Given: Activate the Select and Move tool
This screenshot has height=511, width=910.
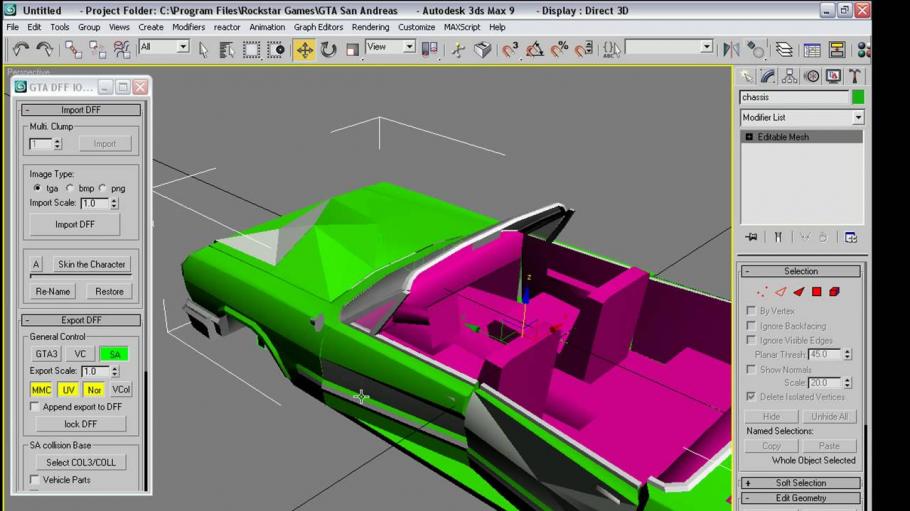Looking at the screenshot, I should point(304,49).
